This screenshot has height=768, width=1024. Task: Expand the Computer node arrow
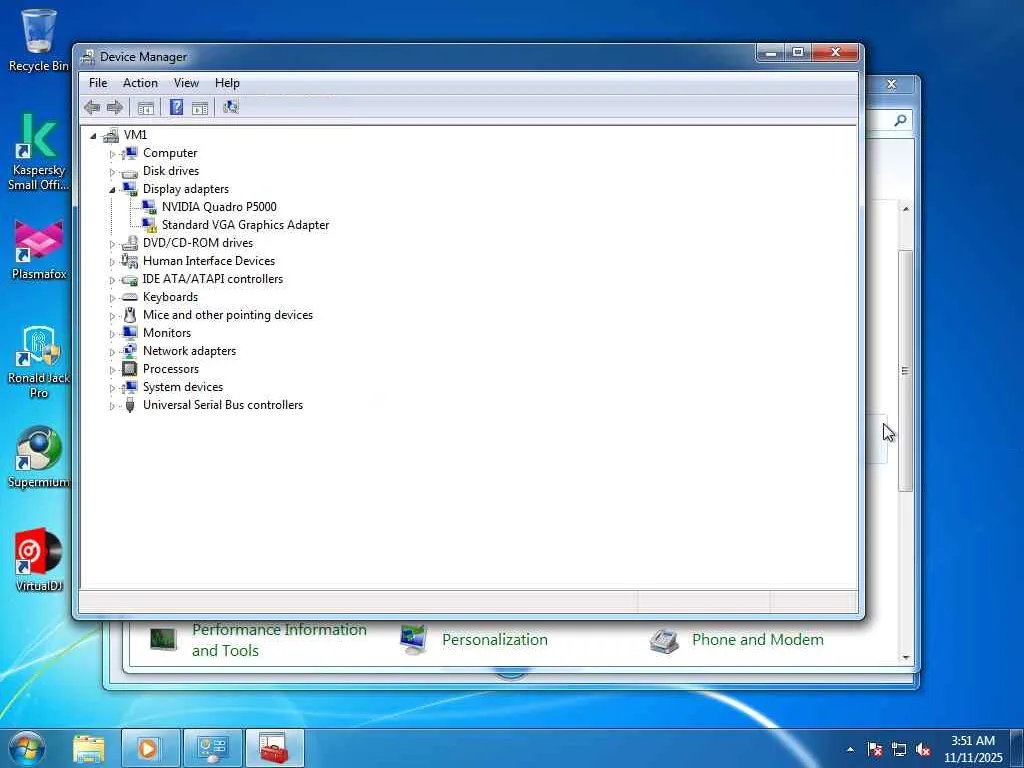click(x=112, y=154)
